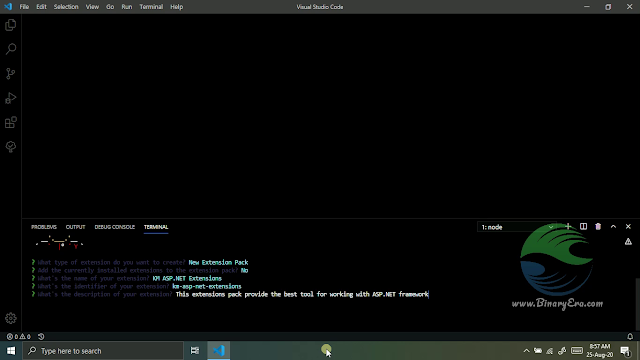
Task: Open the Run menu
Action: [127, 7]
